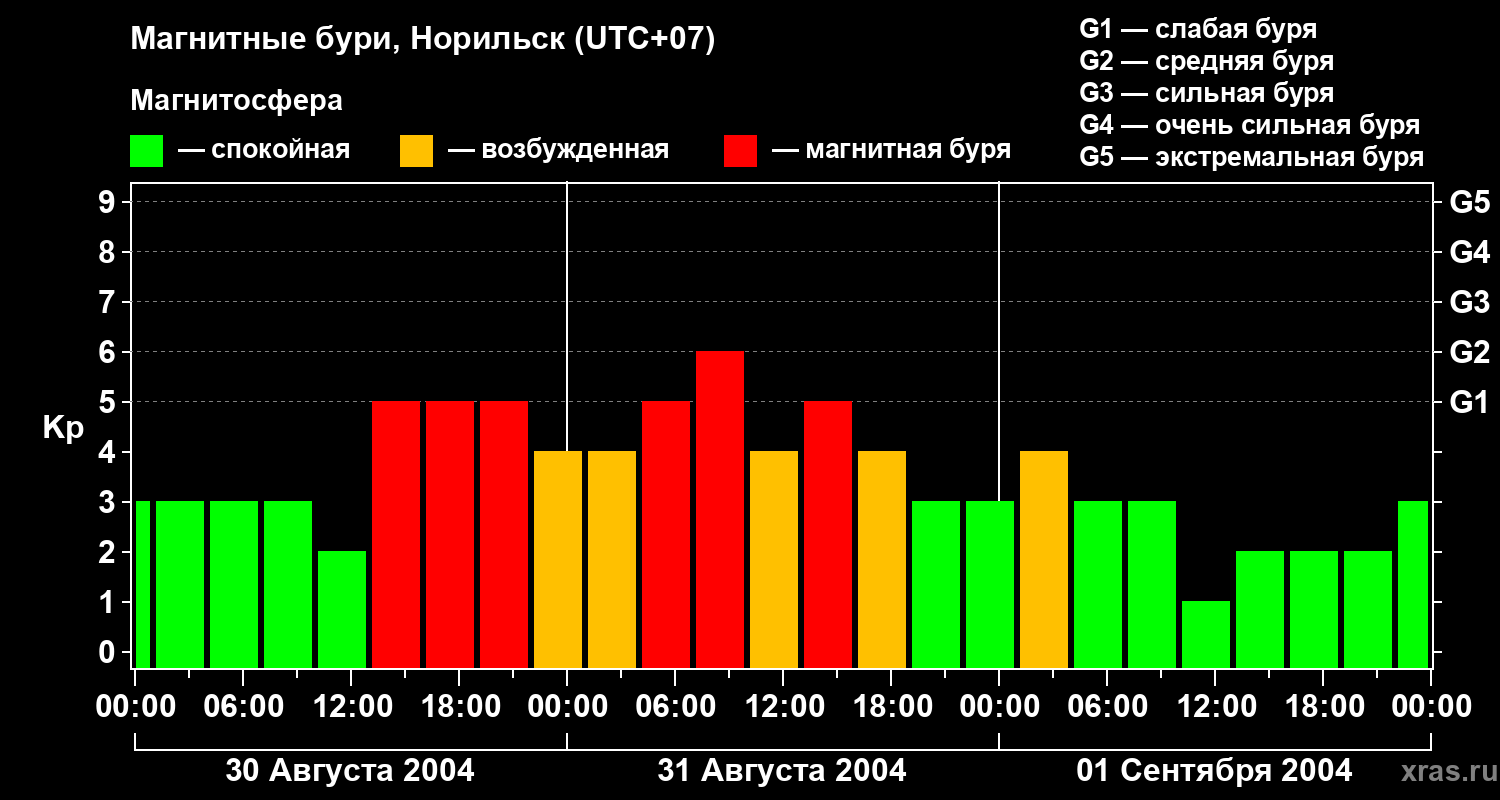Click the orange 'возбужденная' legend swatch
Screen dimensions: 1500x800
(416, 151)
